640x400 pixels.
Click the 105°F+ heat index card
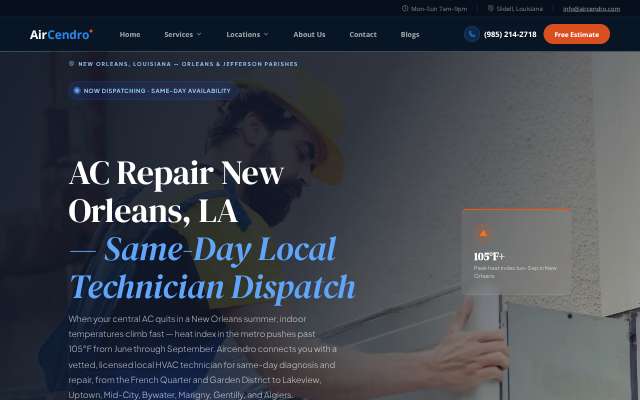[517, 251]
